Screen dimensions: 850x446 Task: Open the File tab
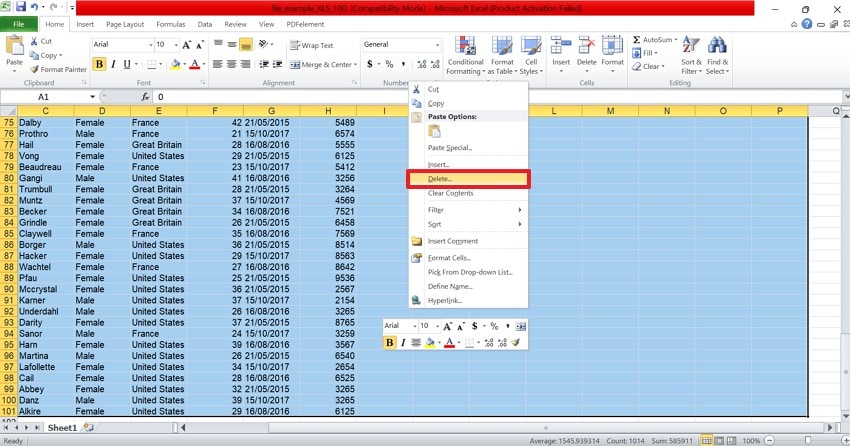18,24
